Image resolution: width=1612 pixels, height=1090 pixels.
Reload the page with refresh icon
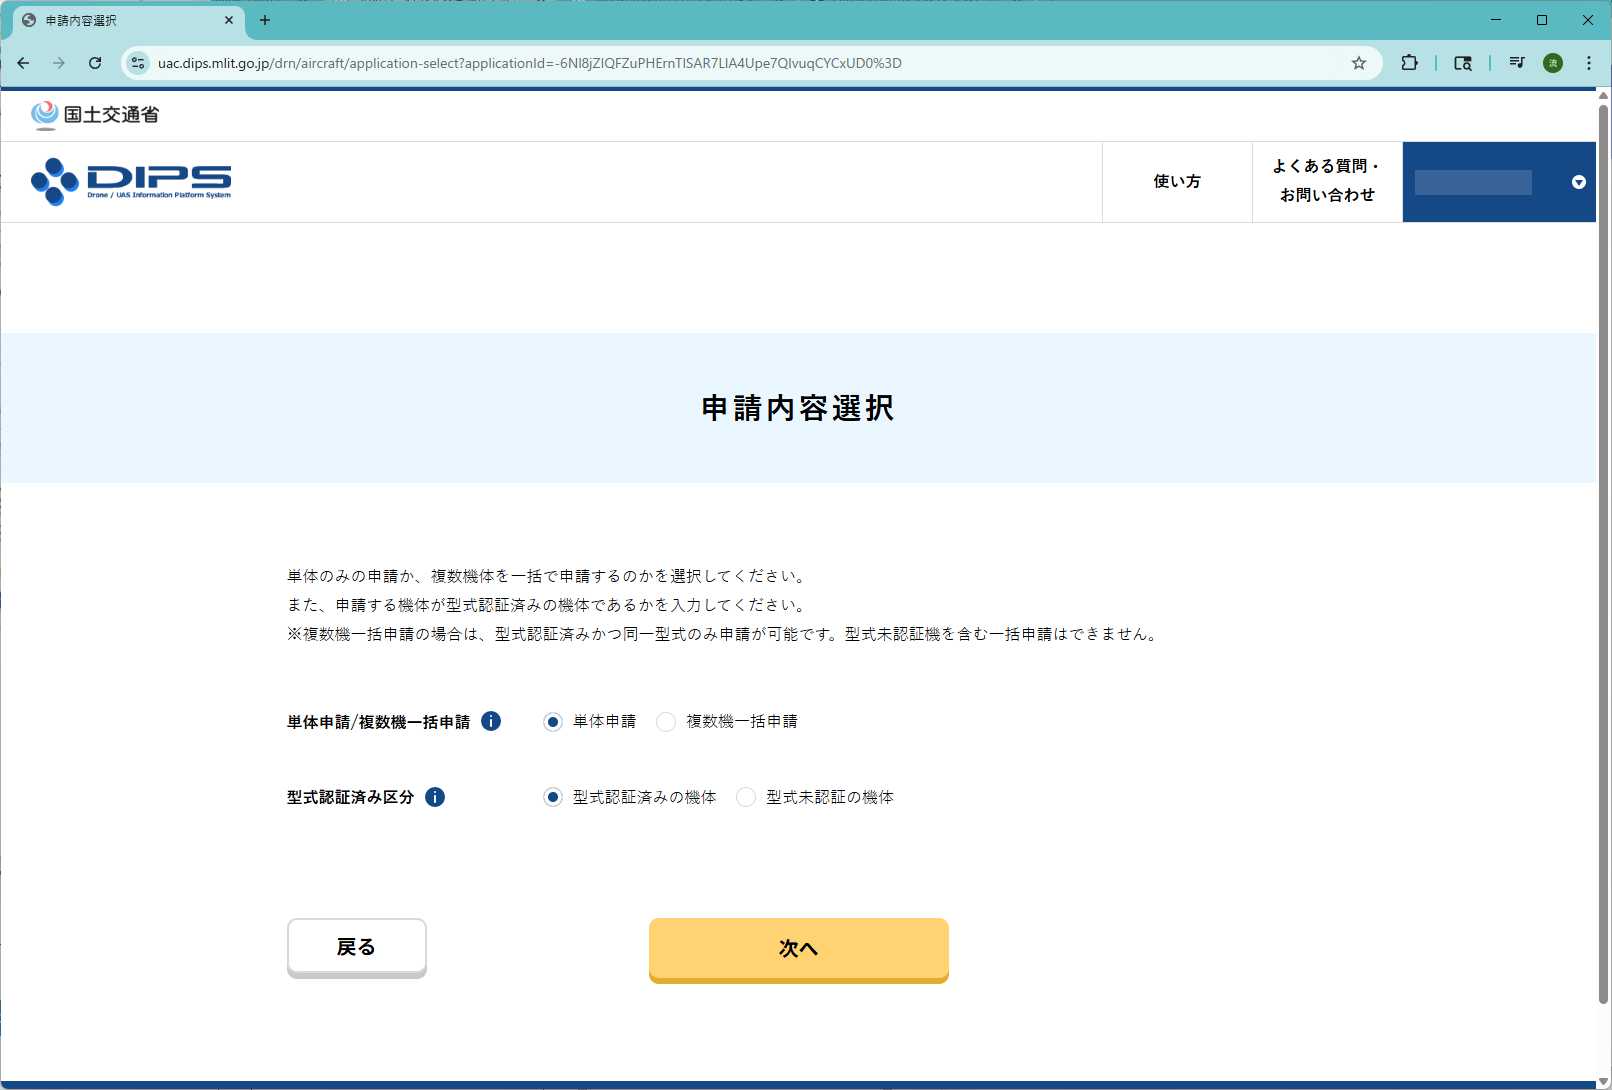click(x=95, y=63)
